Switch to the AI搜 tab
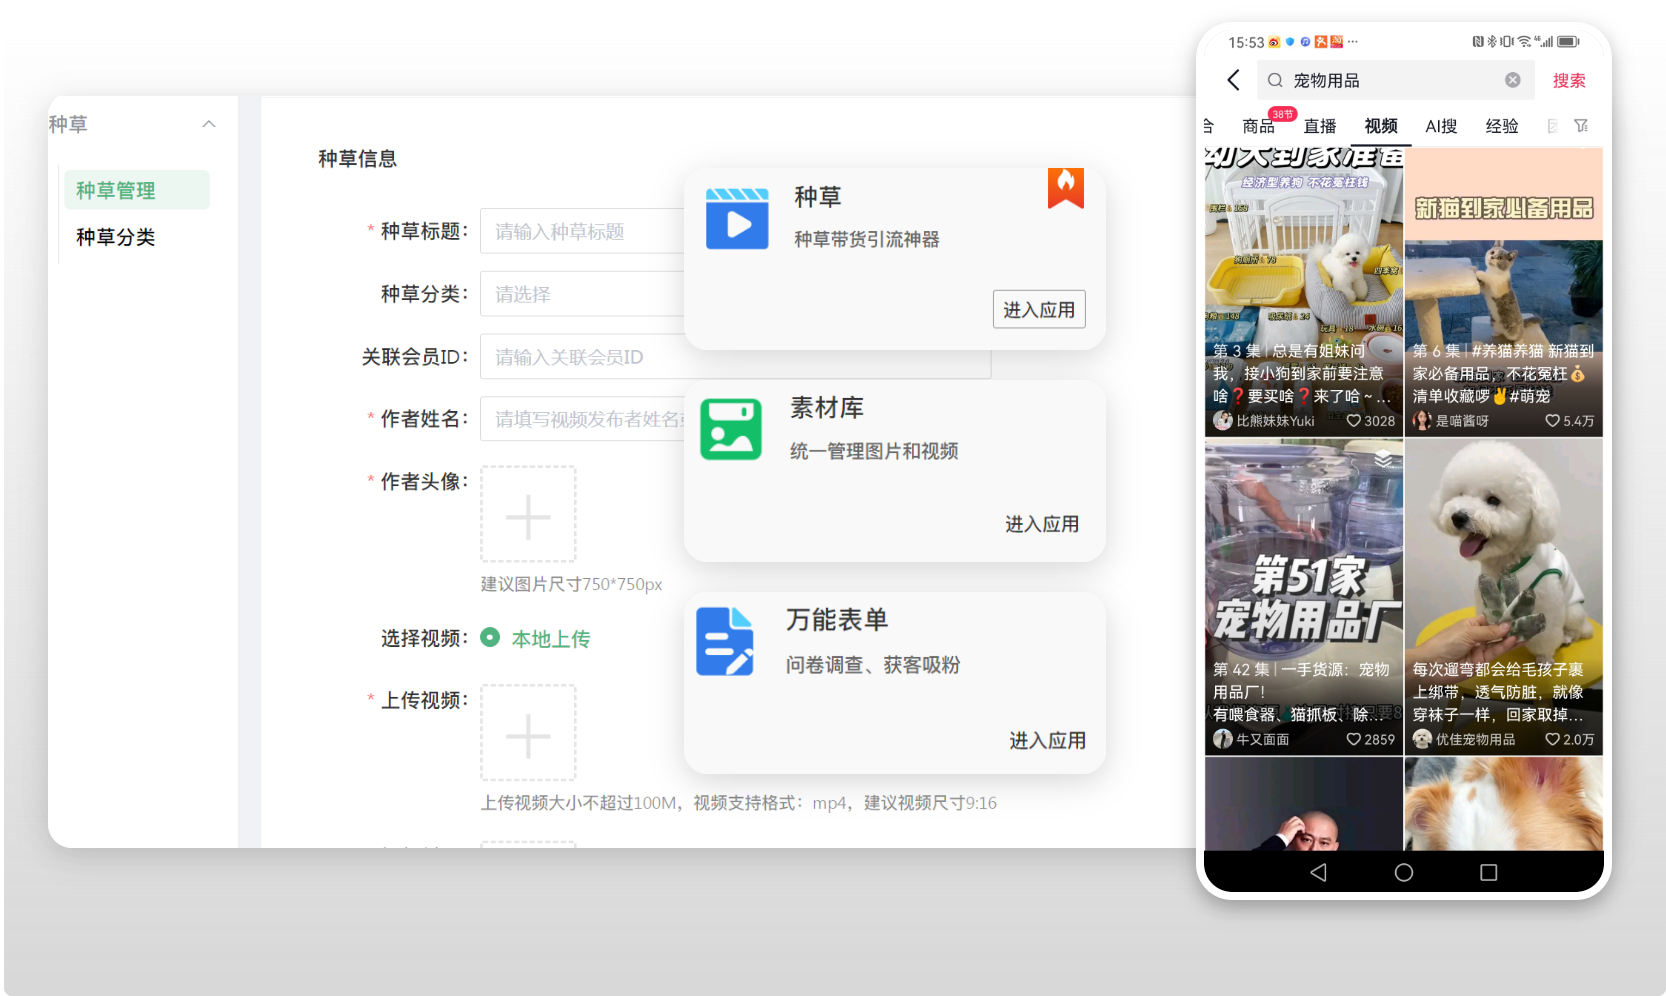This screenshot has width=1666, height=996. click(1441, 126)
